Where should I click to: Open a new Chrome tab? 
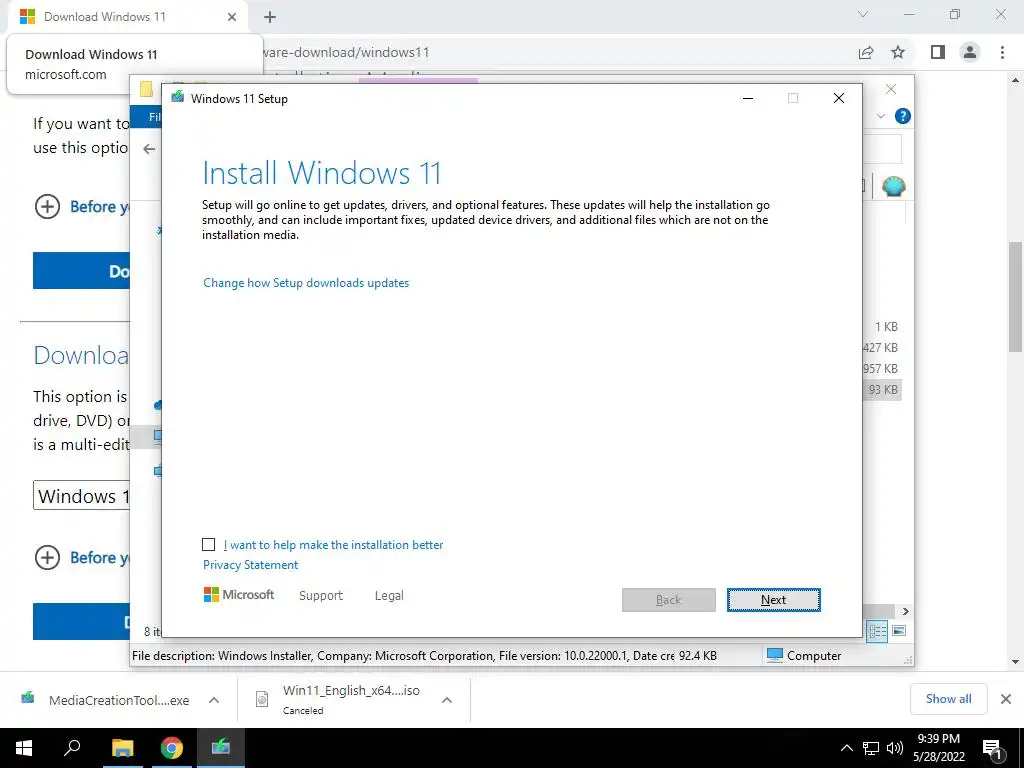[270, 17]
